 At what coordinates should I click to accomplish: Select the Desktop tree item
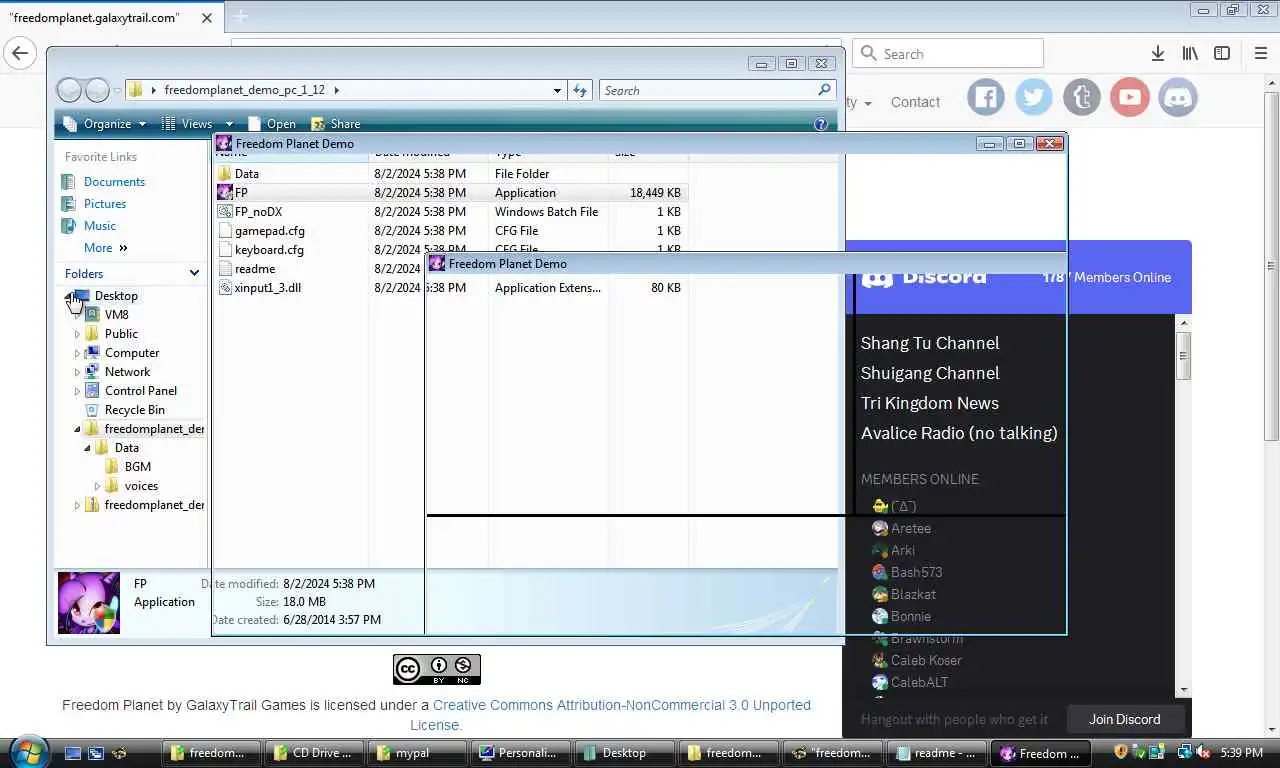coord(116,296)
